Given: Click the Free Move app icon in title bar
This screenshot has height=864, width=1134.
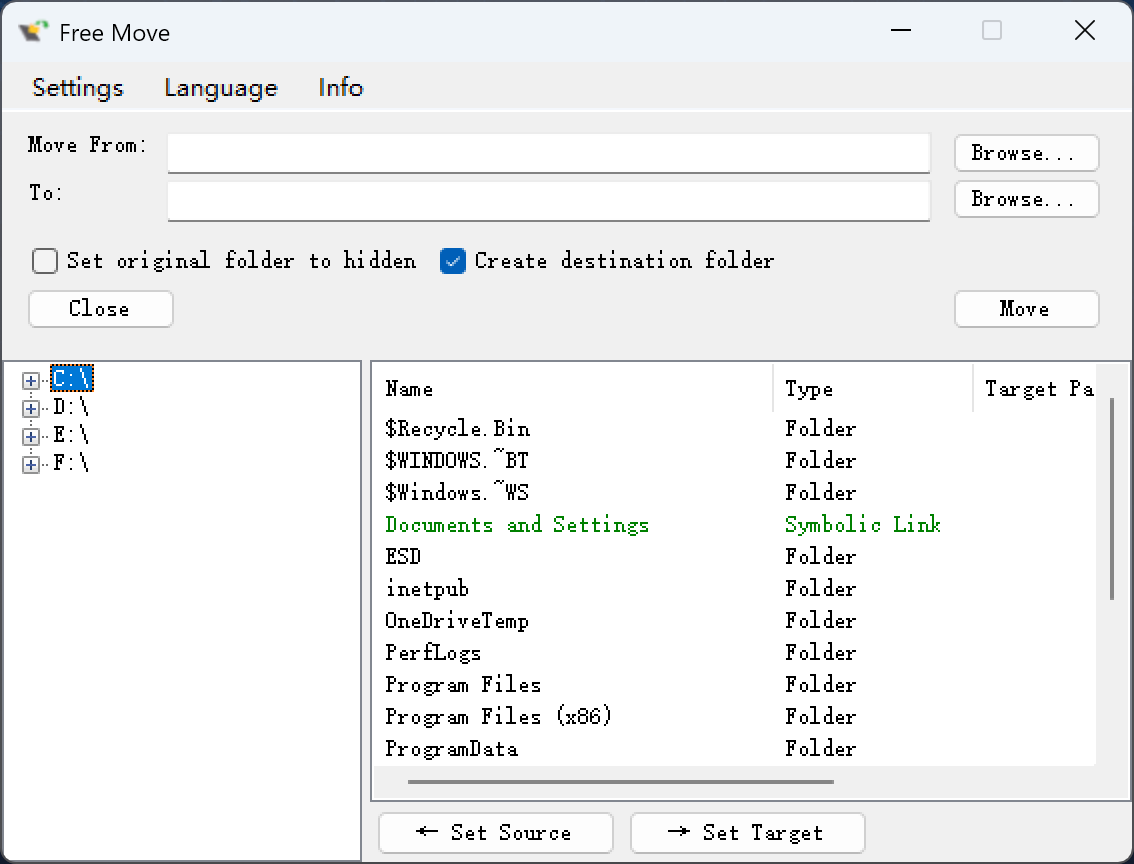Looking at the screenshot, I should (x=33, y=32).
